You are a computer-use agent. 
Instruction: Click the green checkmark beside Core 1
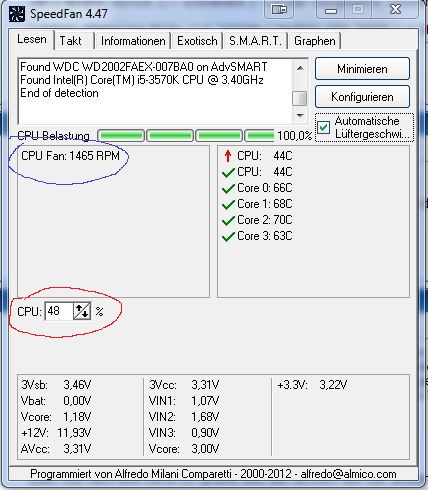click(x=228, y=204)
